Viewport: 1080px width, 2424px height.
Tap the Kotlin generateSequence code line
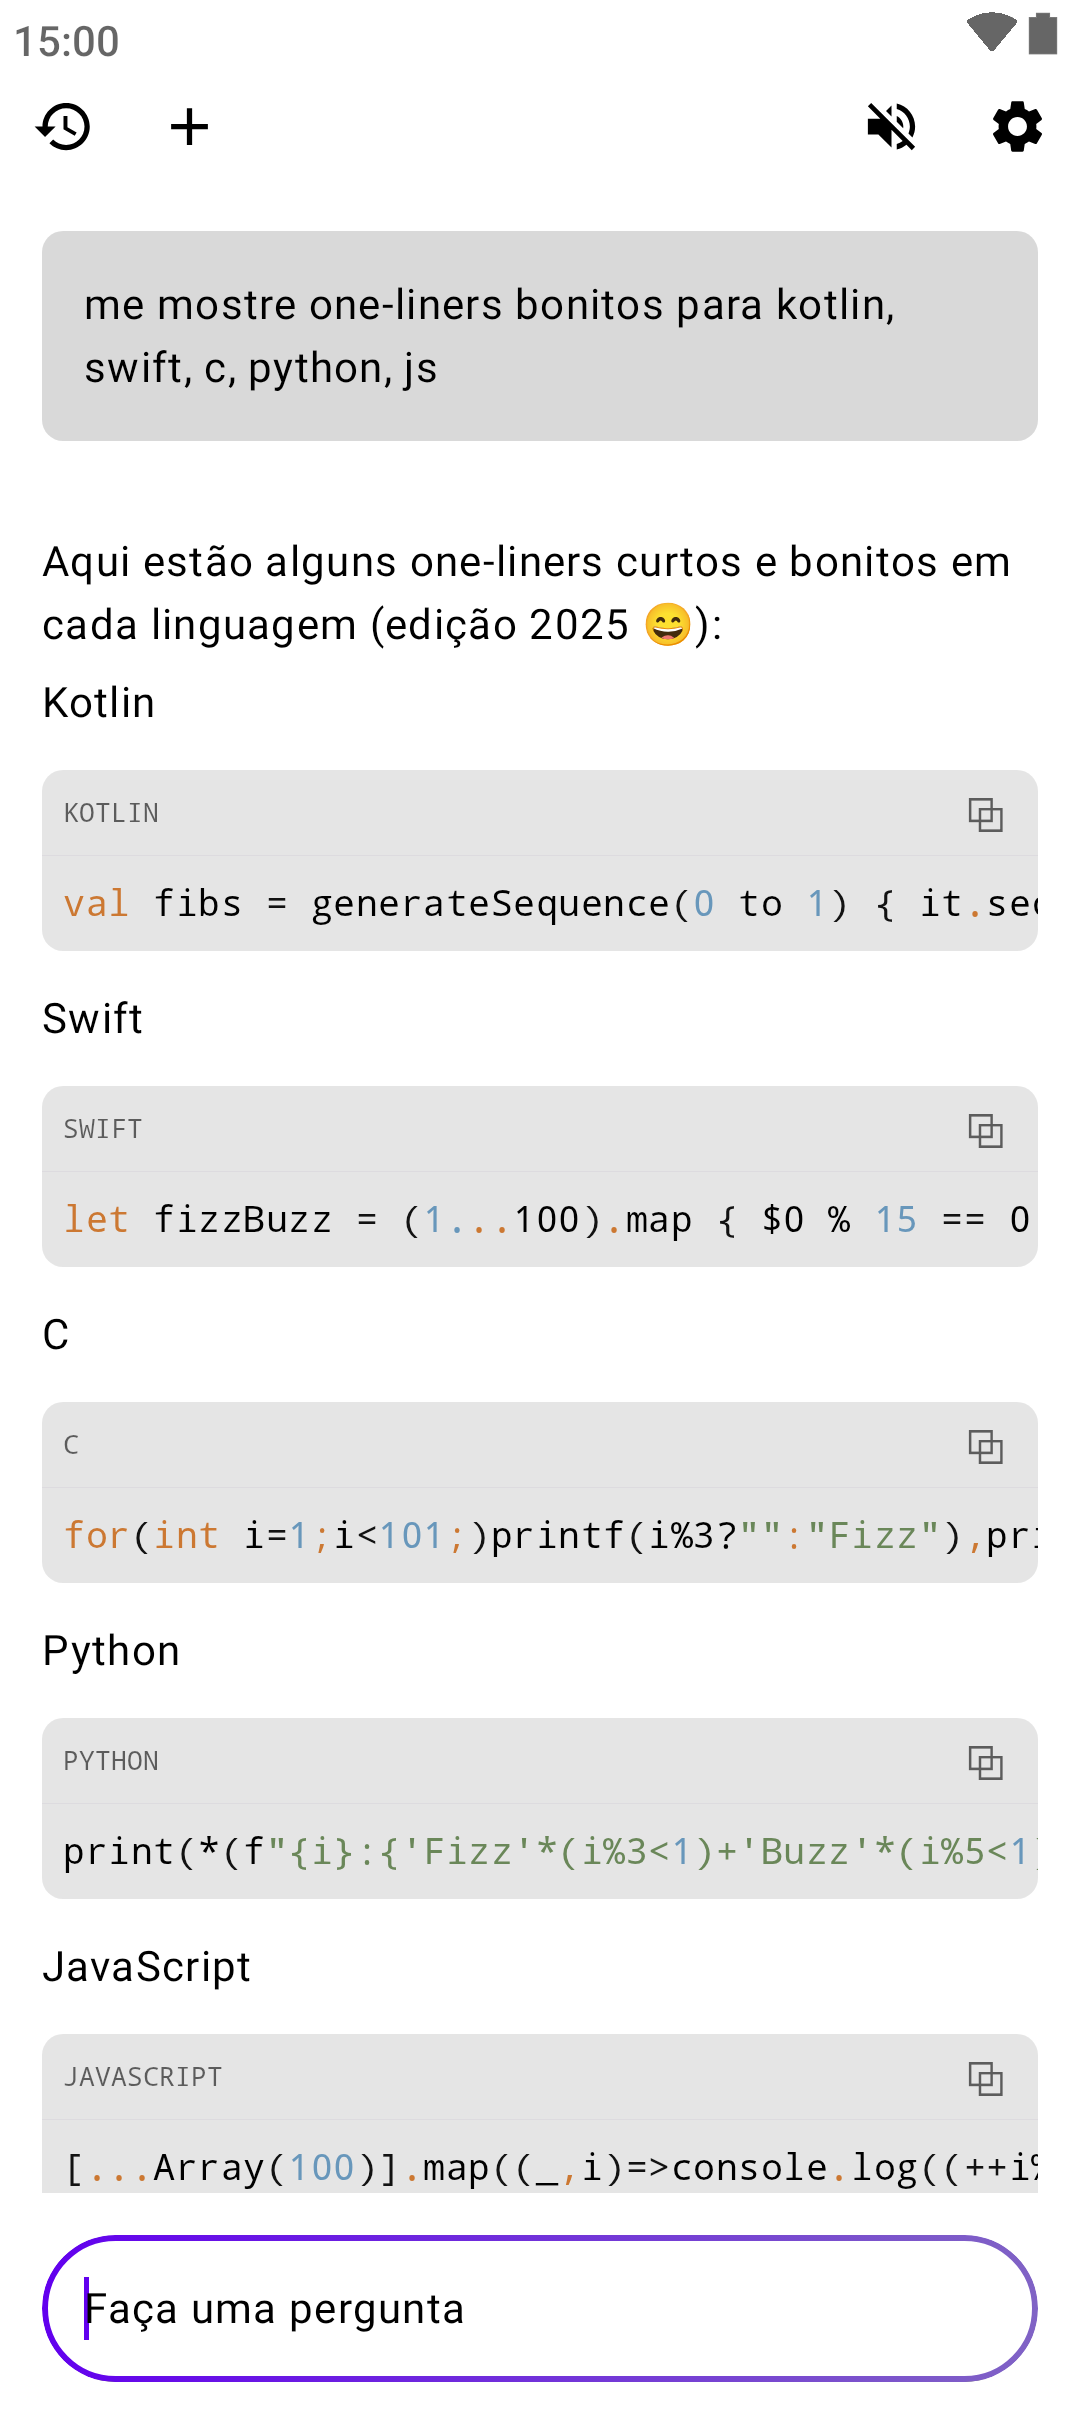[x=540, y=904]
